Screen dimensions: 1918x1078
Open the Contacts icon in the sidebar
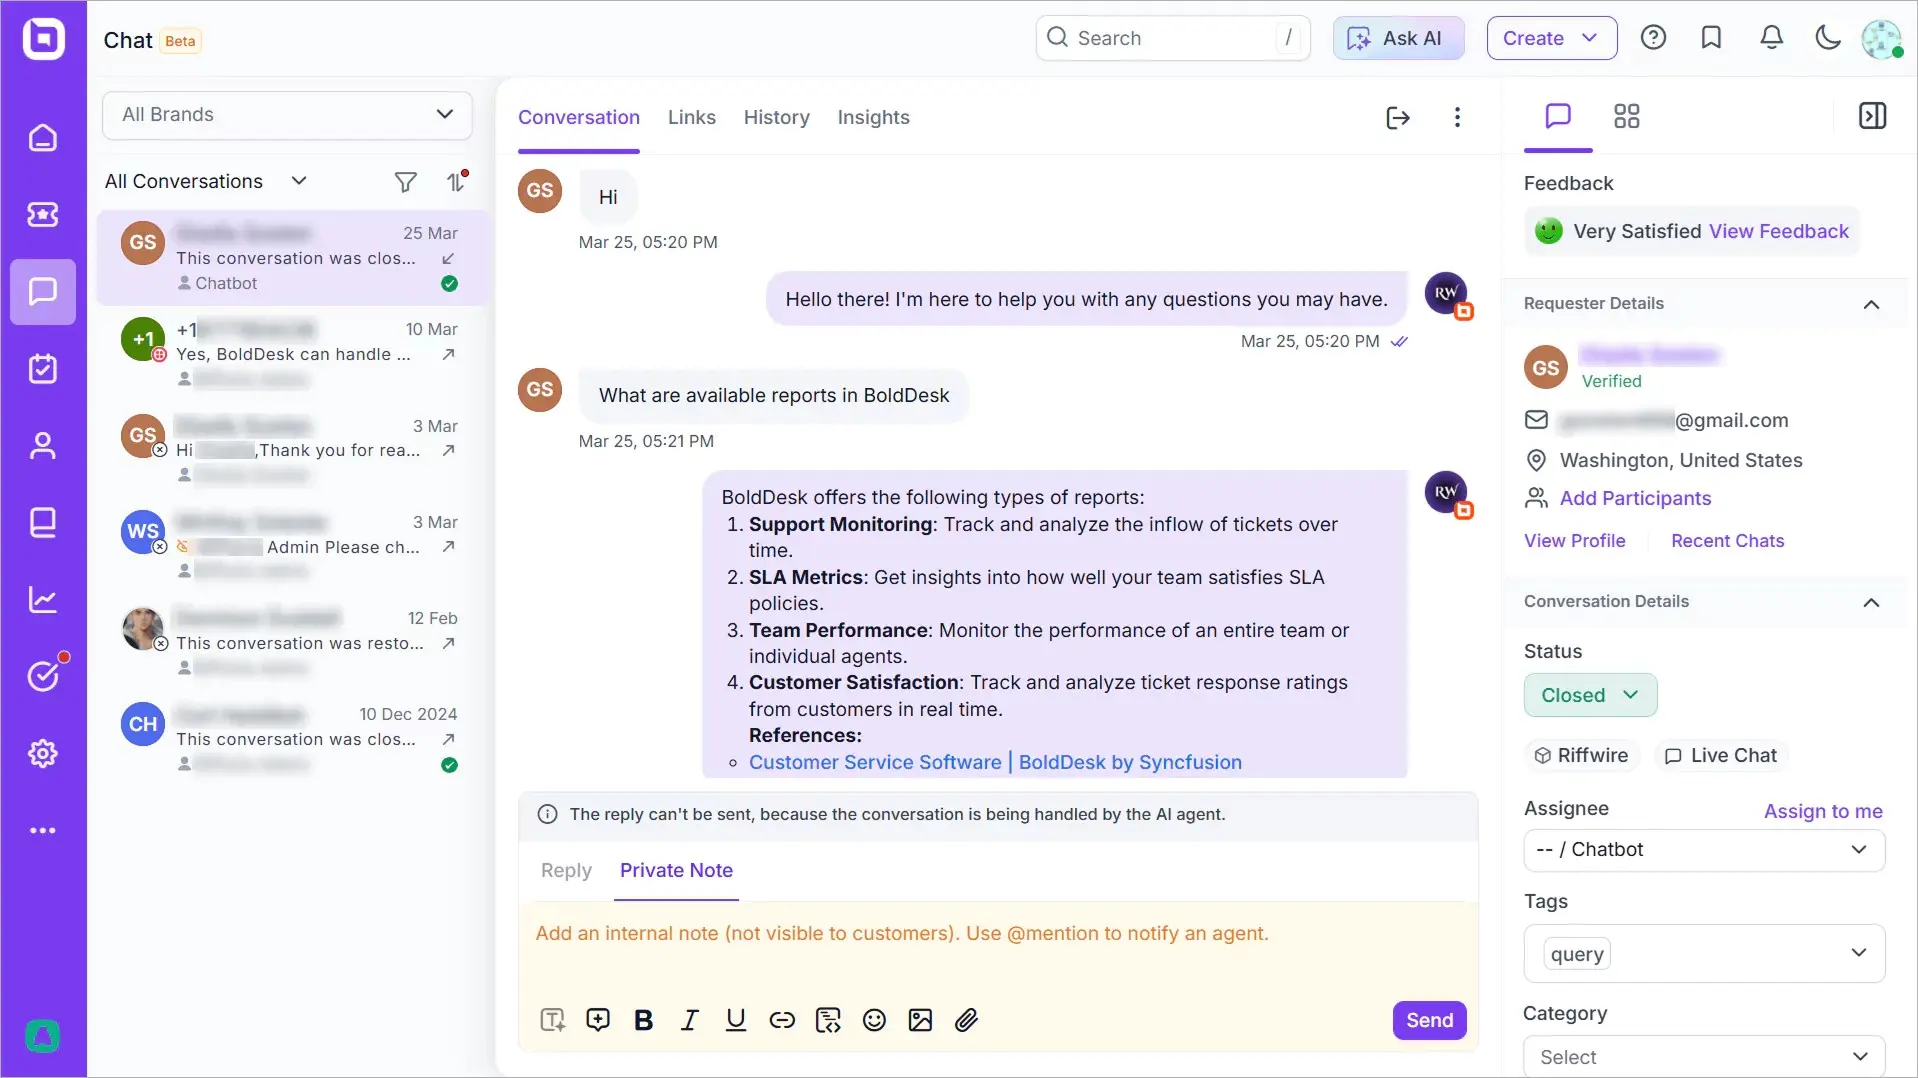pos(43,445)
